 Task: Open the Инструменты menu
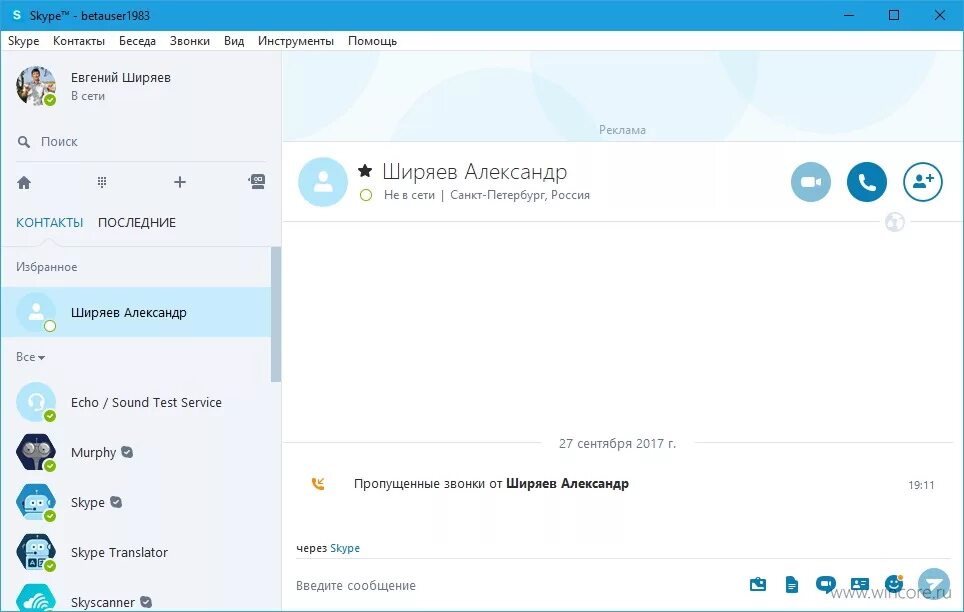(296, 41)
